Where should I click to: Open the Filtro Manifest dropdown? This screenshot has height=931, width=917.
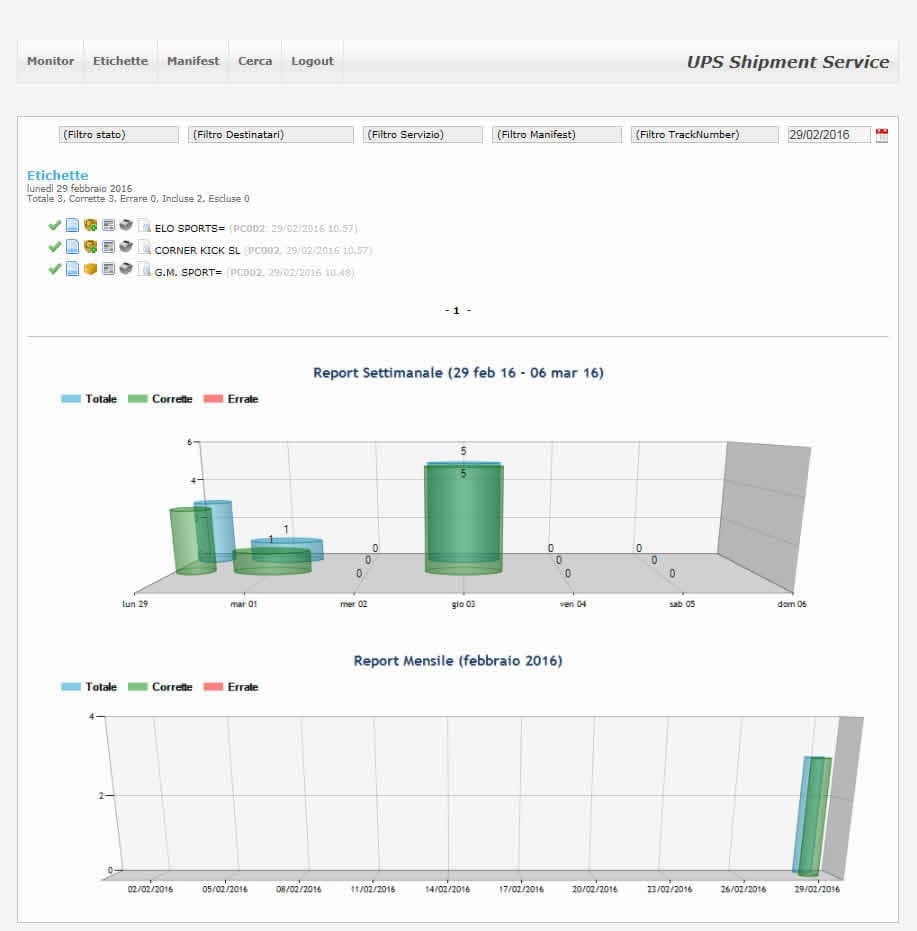click(x=557, y=135)
